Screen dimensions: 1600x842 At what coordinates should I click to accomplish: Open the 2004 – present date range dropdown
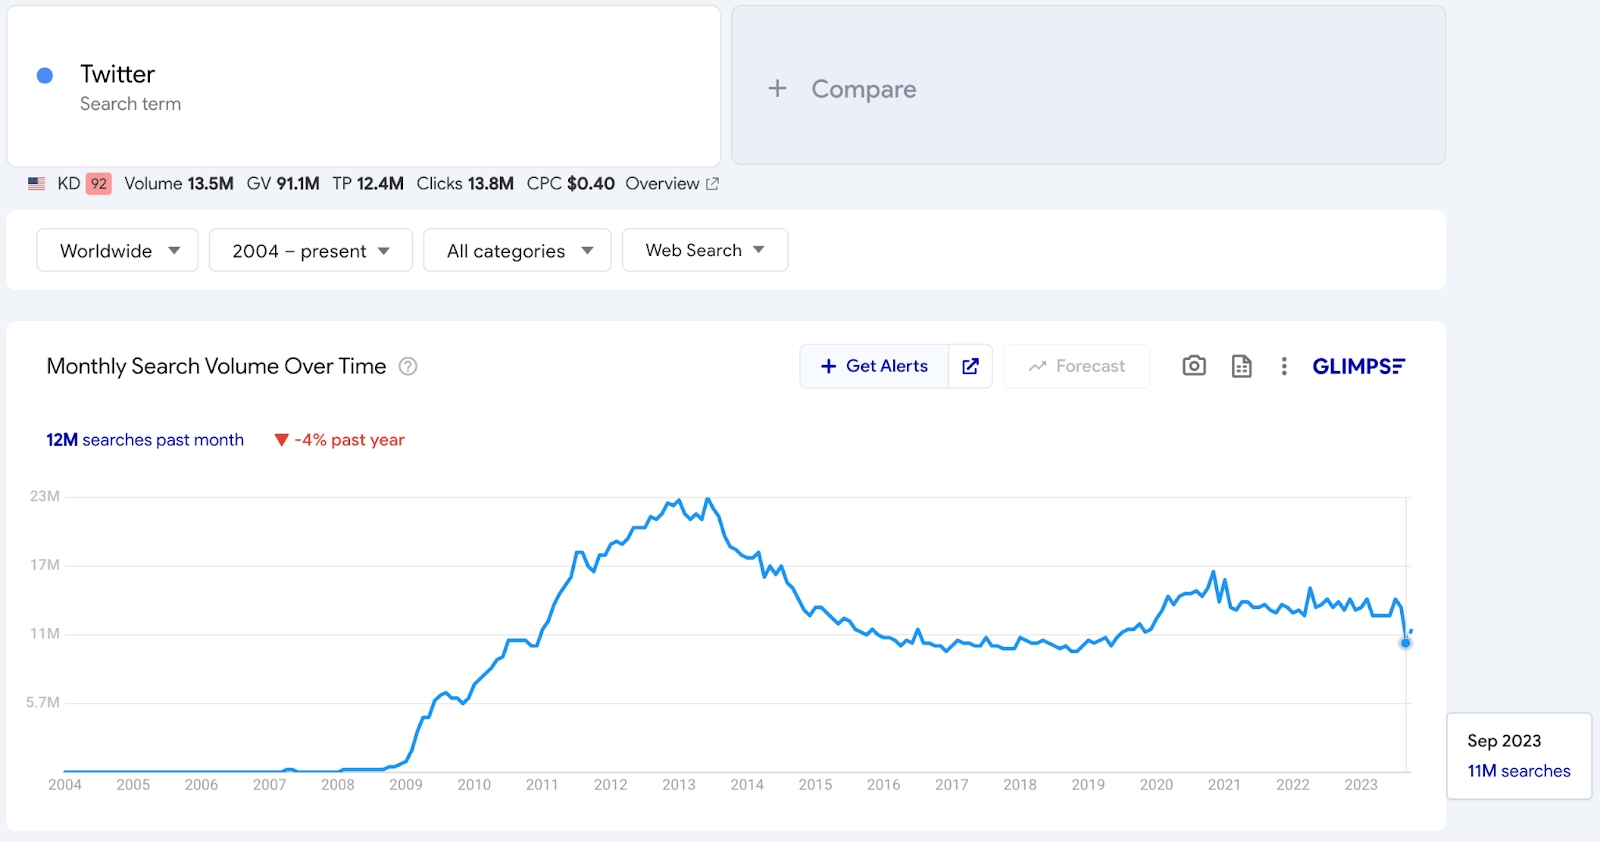click(x=311, y=250)
